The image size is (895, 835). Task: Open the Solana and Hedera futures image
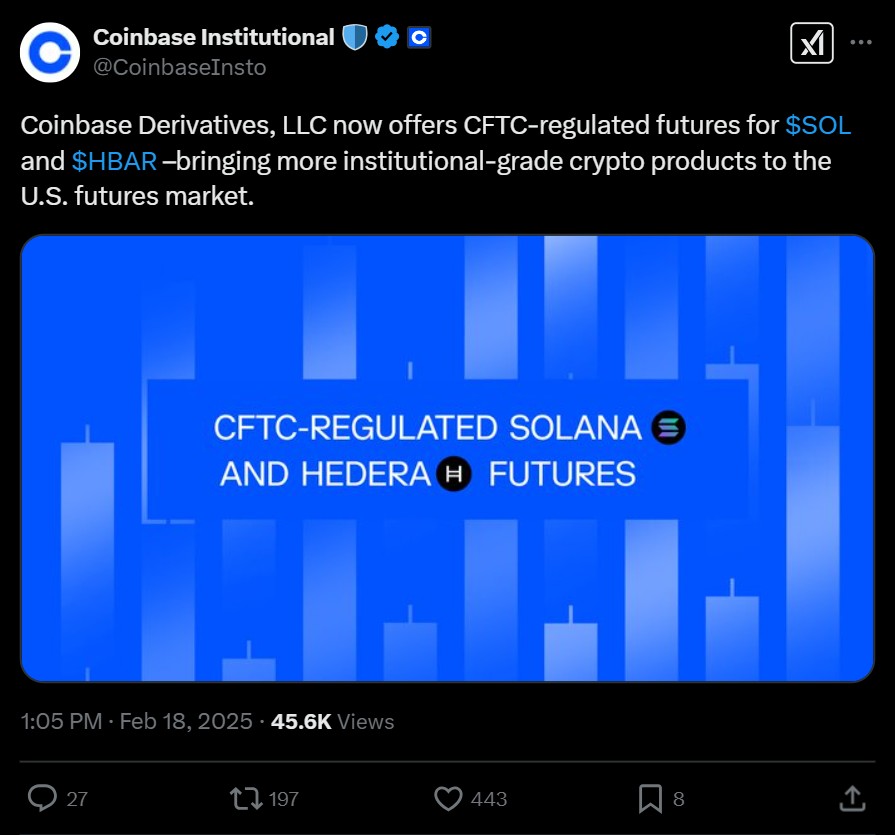coord(447,458)
